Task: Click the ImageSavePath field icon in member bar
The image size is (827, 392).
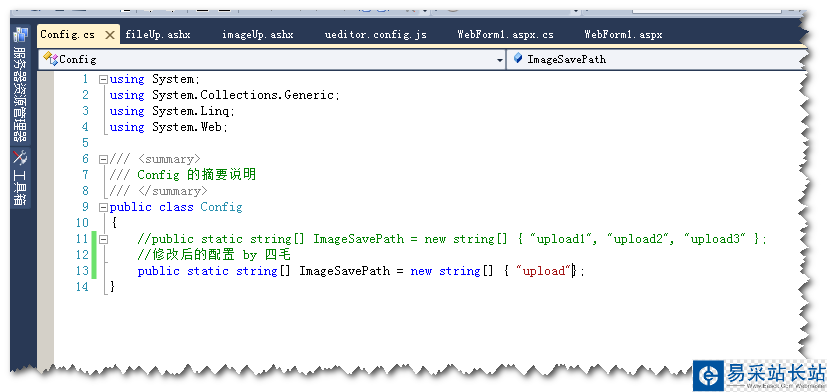Action: tap(518, 58)
